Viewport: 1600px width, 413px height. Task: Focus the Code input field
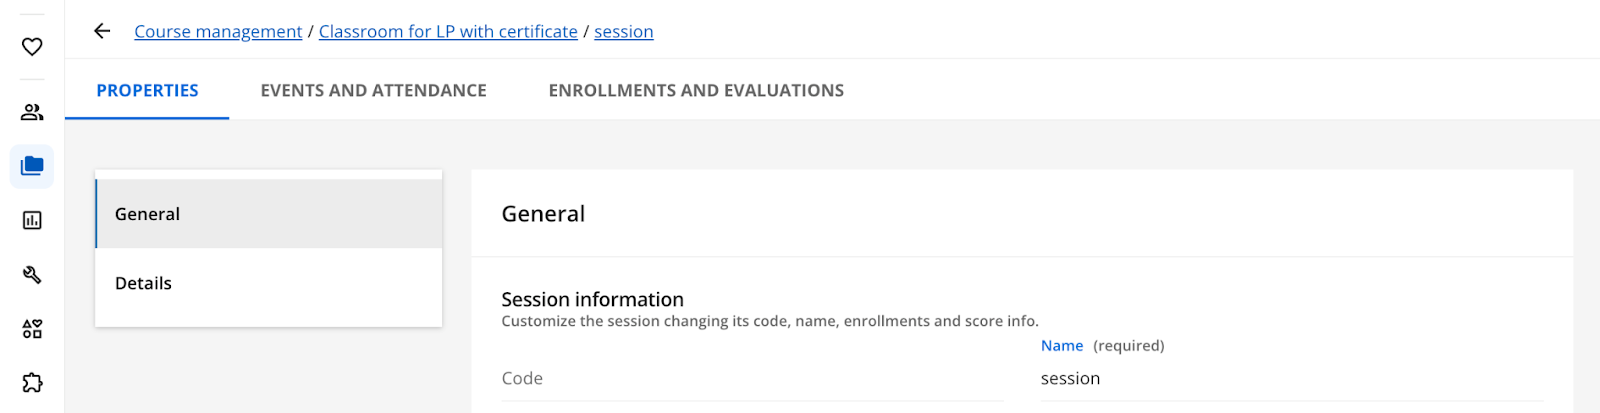point(752,379)
